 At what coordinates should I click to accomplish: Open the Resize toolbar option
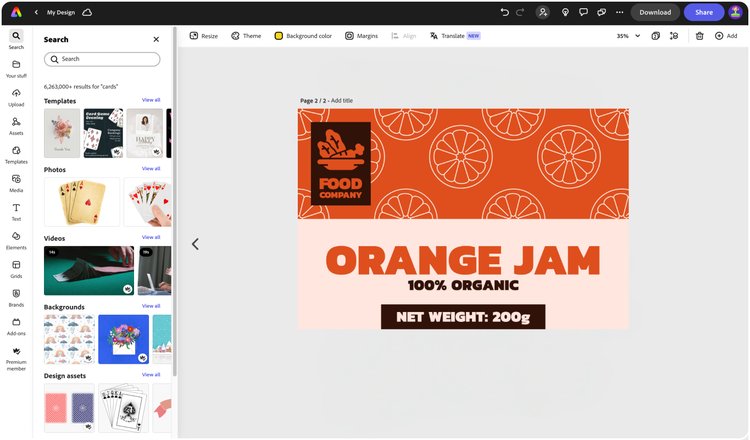click(x=204, y=36)
